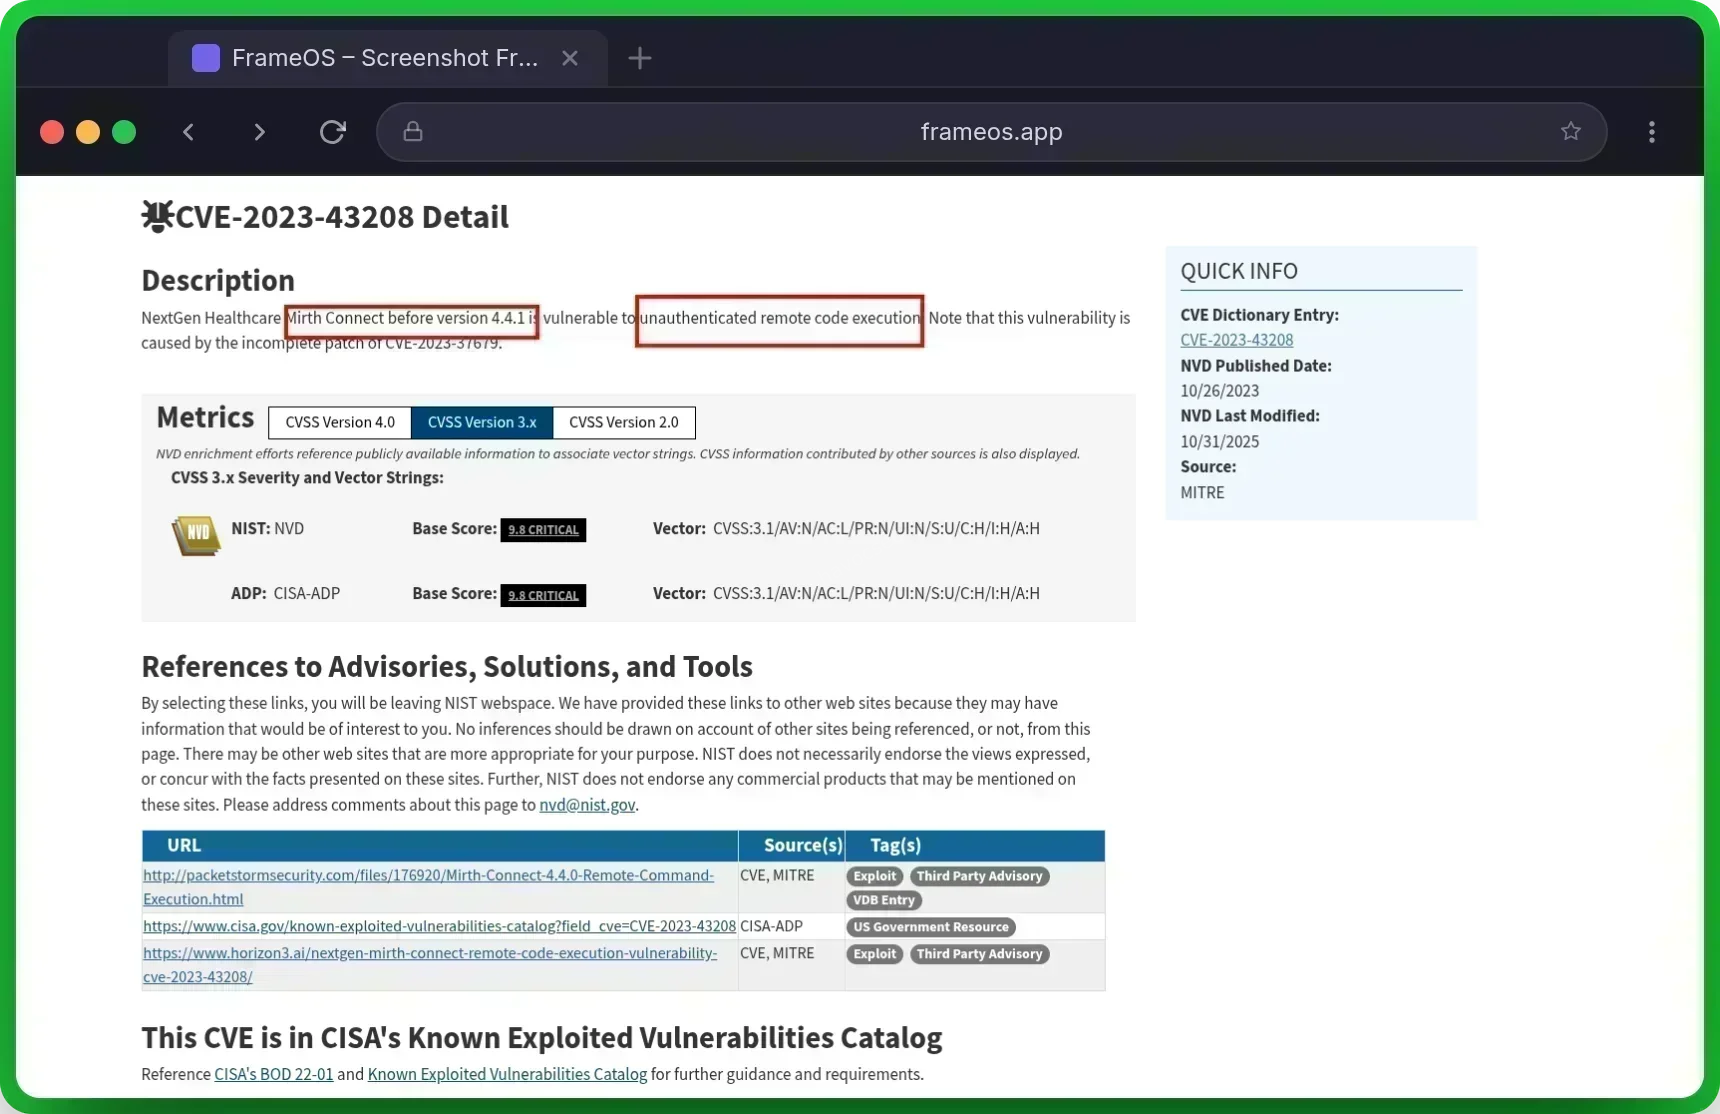Bookmark the page with the star icon
The height and width of the screenshot is (1114, 1720).
pyautogui.click(x=1571, y=131)
